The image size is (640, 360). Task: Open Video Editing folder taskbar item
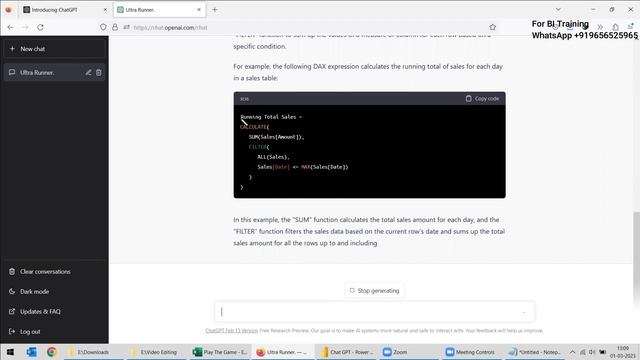coord(155,352)
